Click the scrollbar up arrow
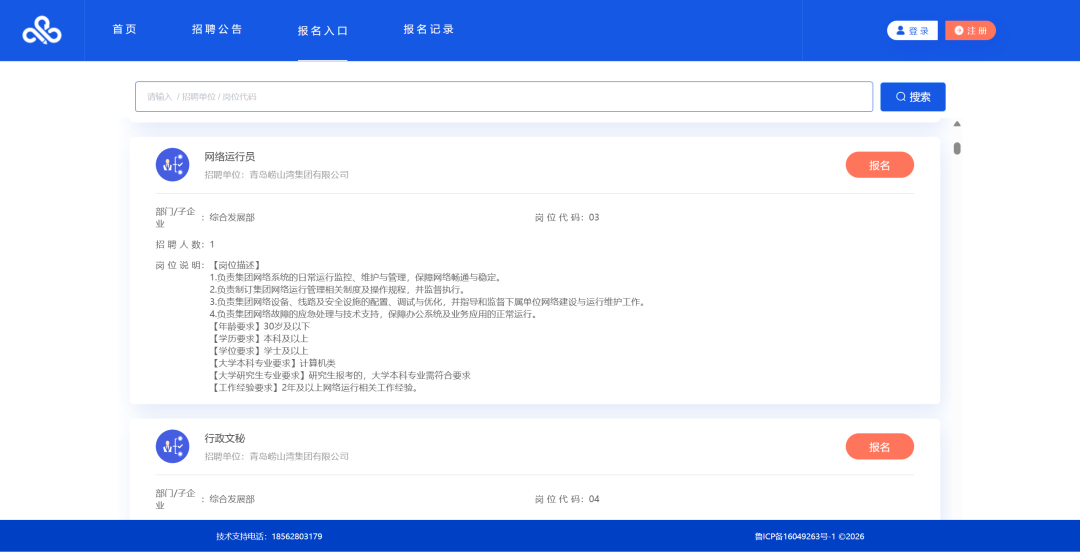 (x=957, y=124)
